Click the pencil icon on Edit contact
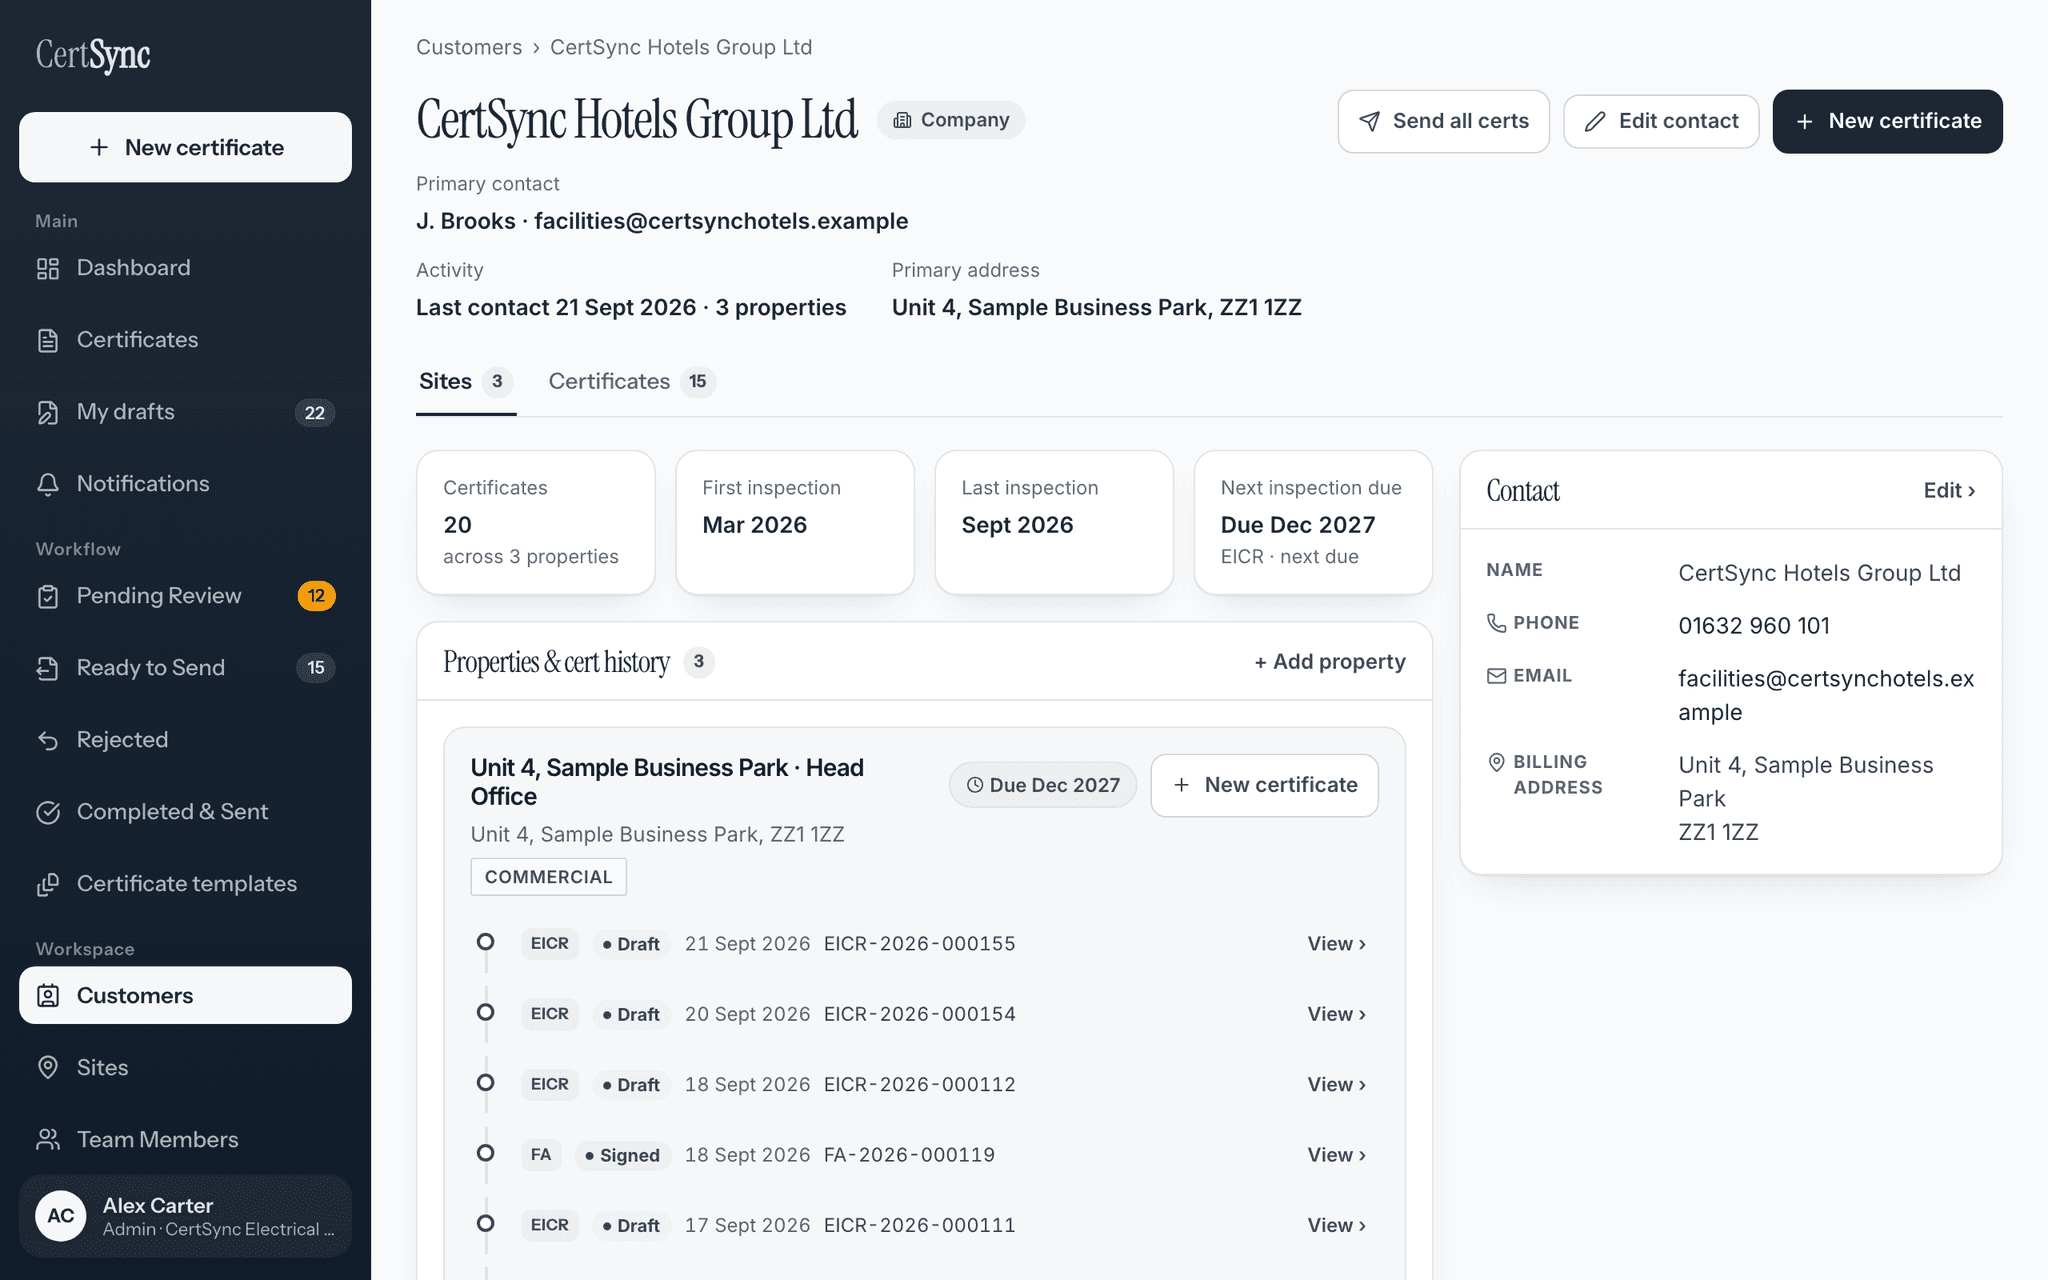The height and width of the screenshot is (1280, 2048). click(x=1596, y=121)
